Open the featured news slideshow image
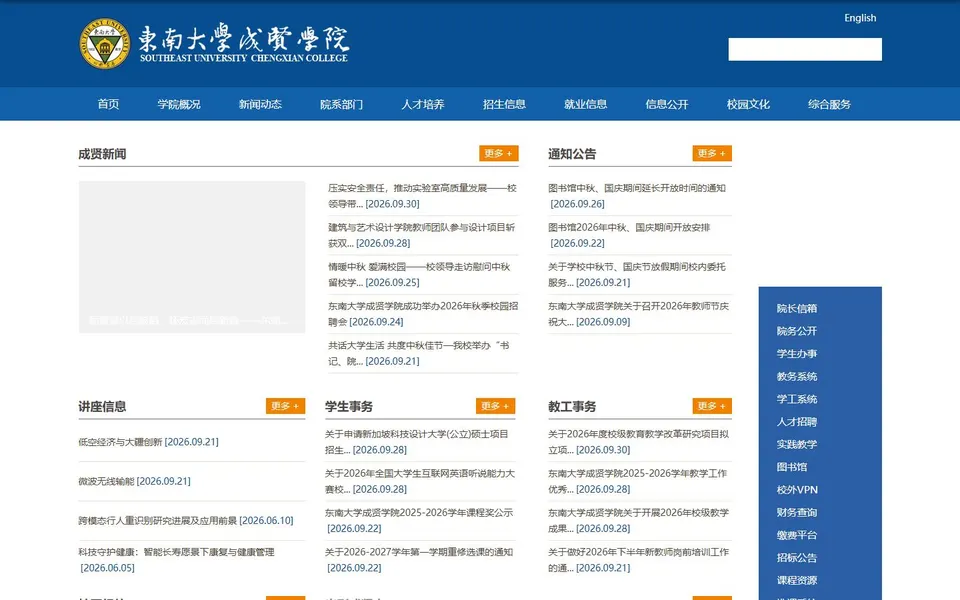 (x=192, y=257)
